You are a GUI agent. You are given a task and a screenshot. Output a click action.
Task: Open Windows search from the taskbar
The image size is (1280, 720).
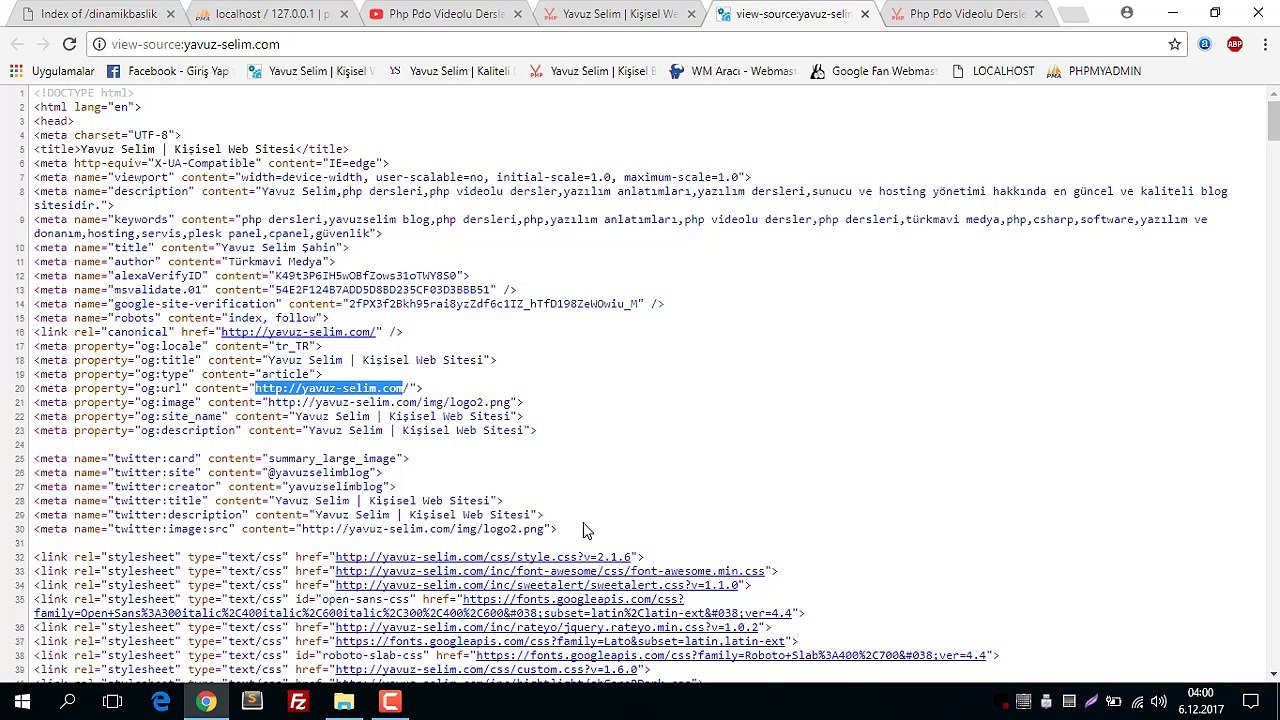(x=68, y=702)
